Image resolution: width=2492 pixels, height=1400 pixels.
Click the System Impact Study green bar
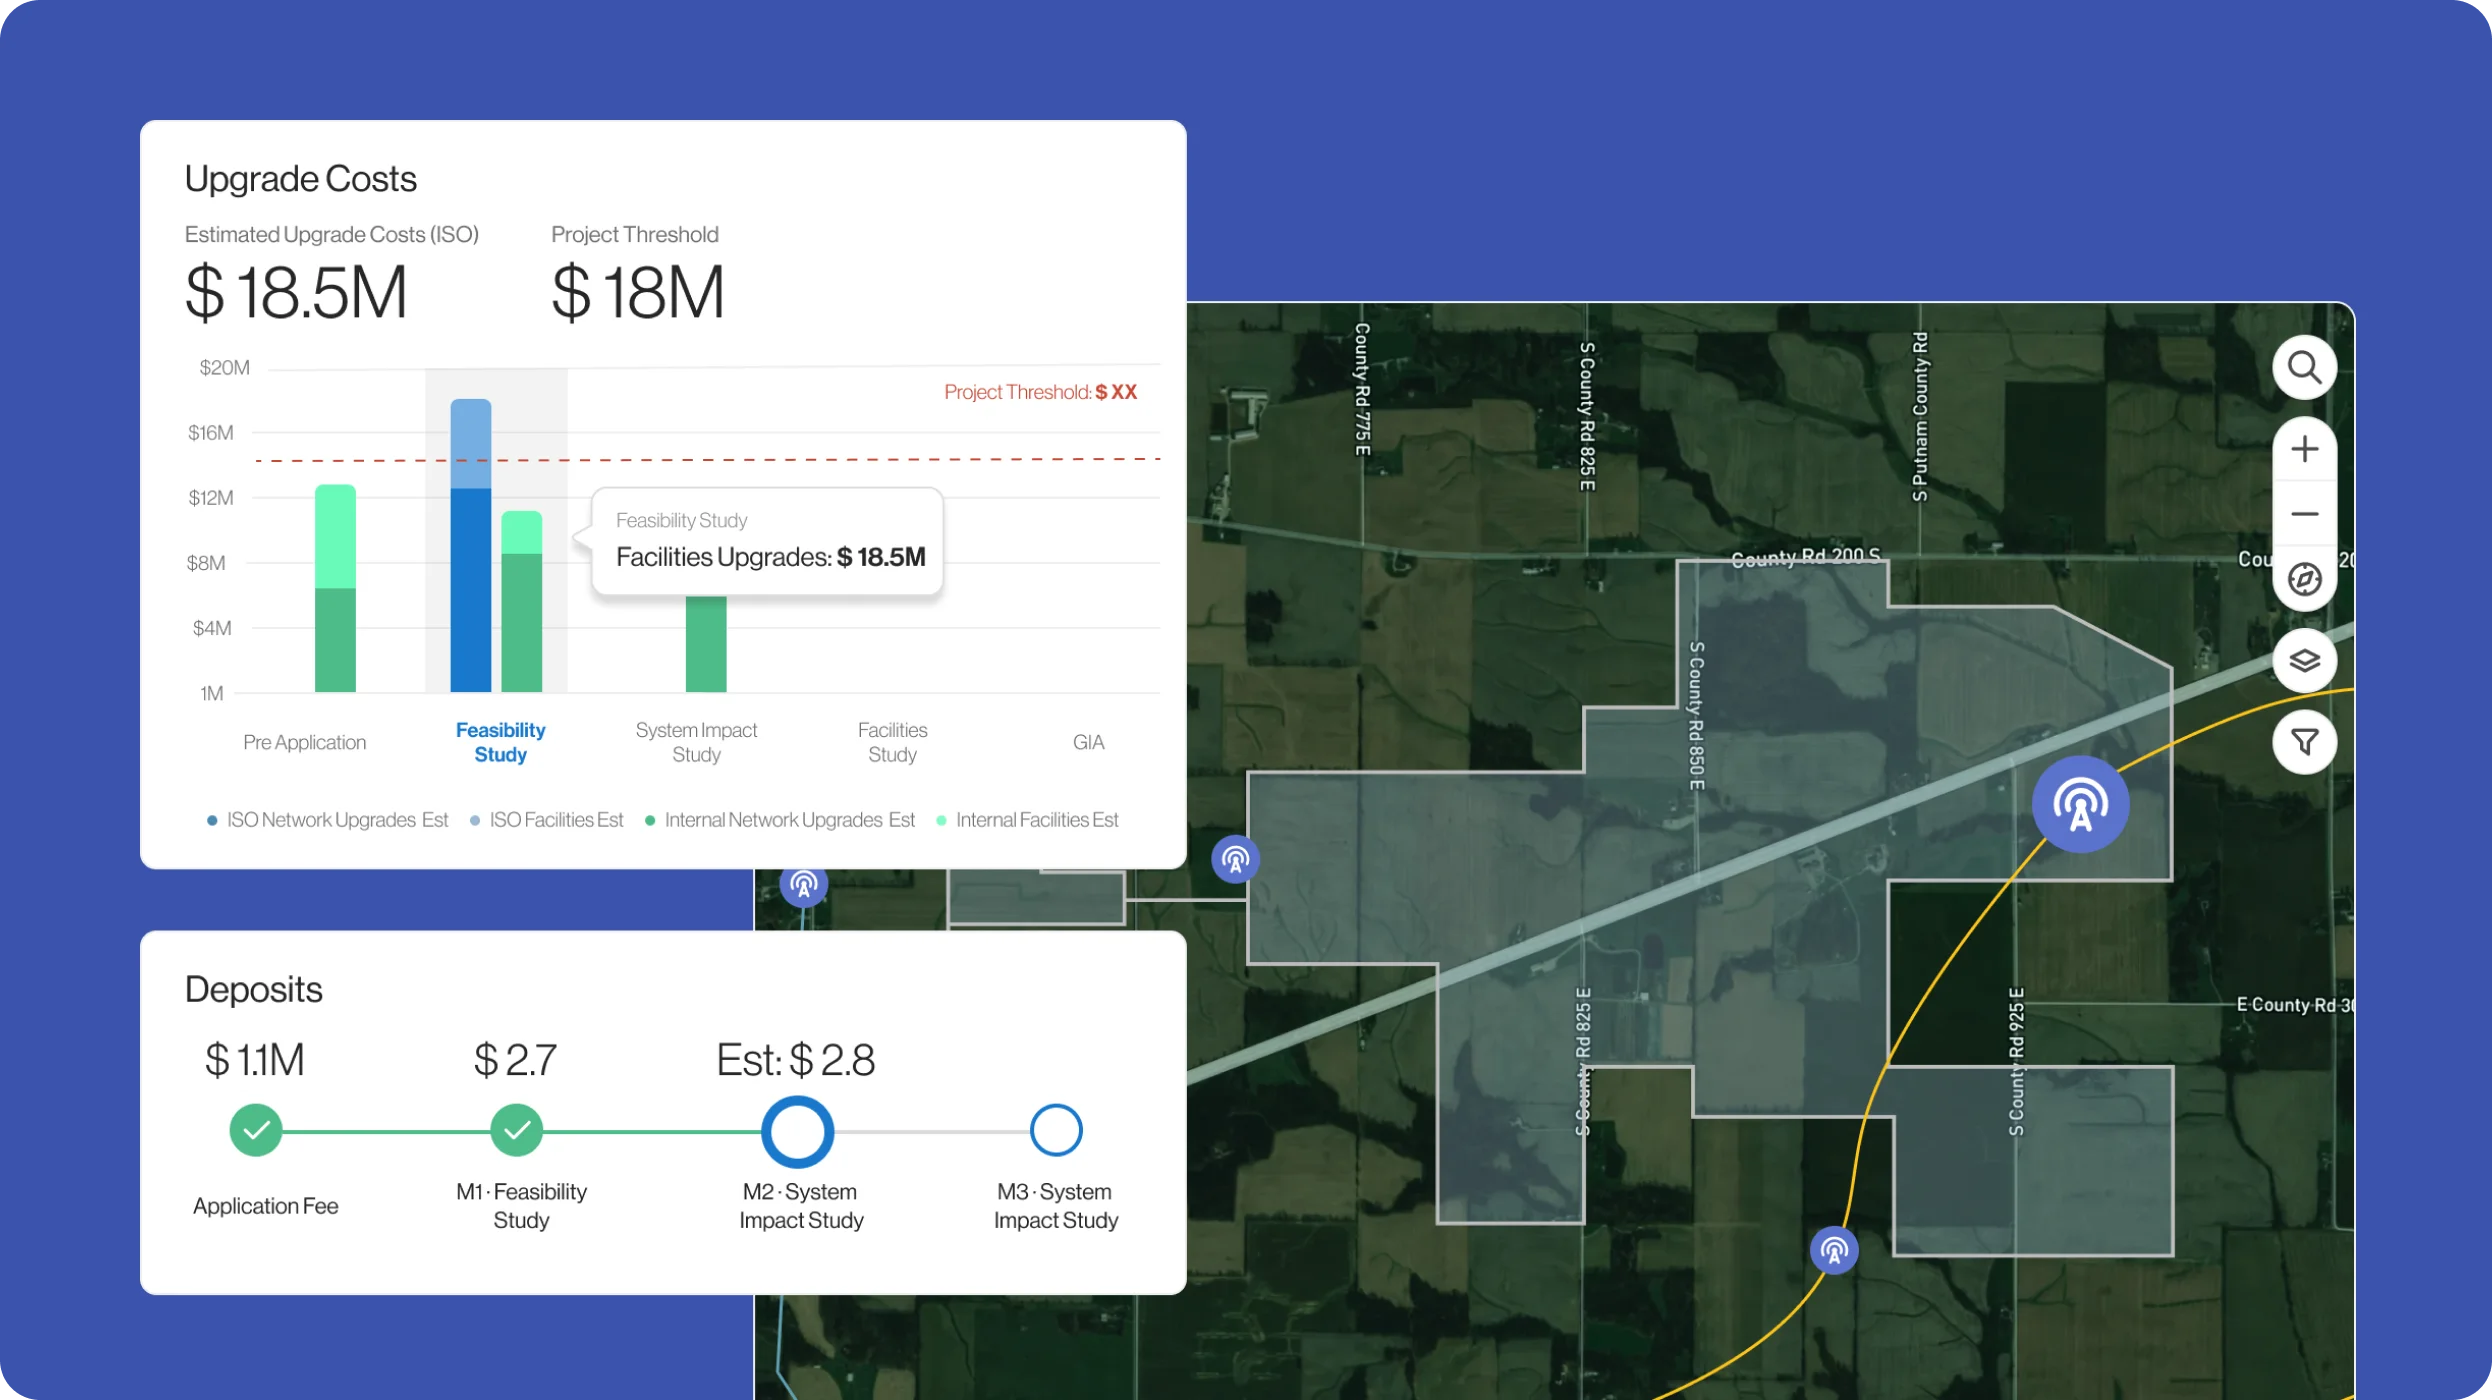[706, 643]
